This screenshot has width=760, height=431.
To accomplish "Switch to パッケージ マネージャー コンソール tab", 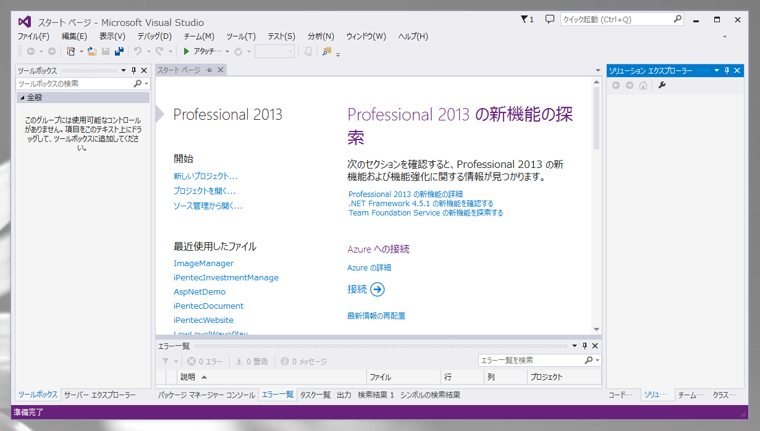I will pos(206,395).
